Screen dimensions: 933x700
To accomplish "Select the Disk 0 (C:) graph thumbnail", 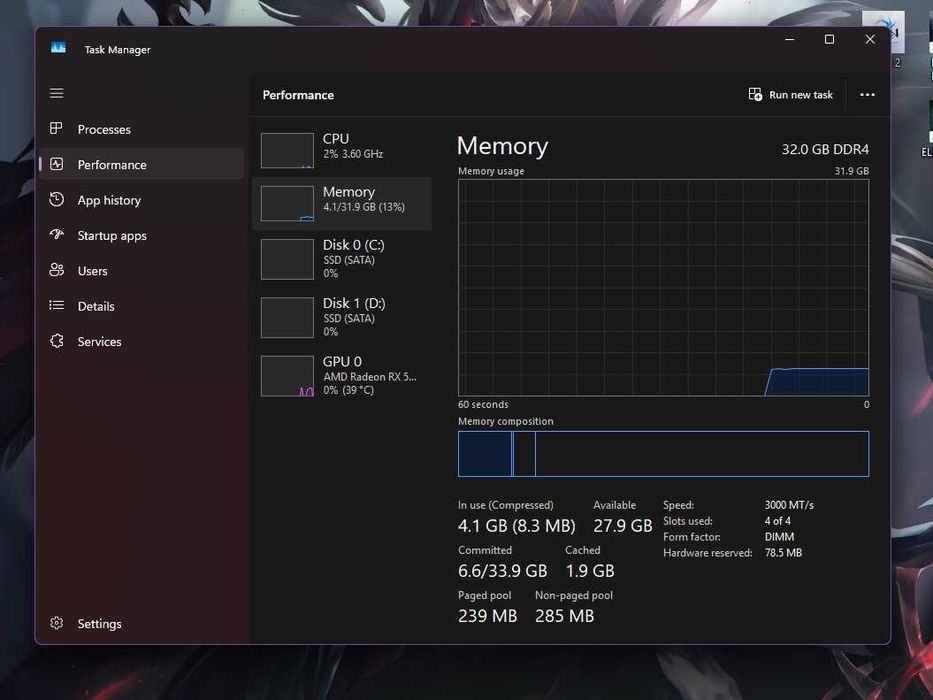I will click(x=287, y=260).
